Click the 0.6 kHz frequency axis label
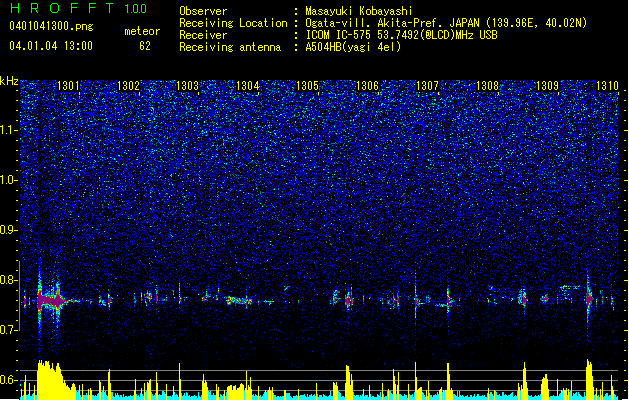 point(9,380)
